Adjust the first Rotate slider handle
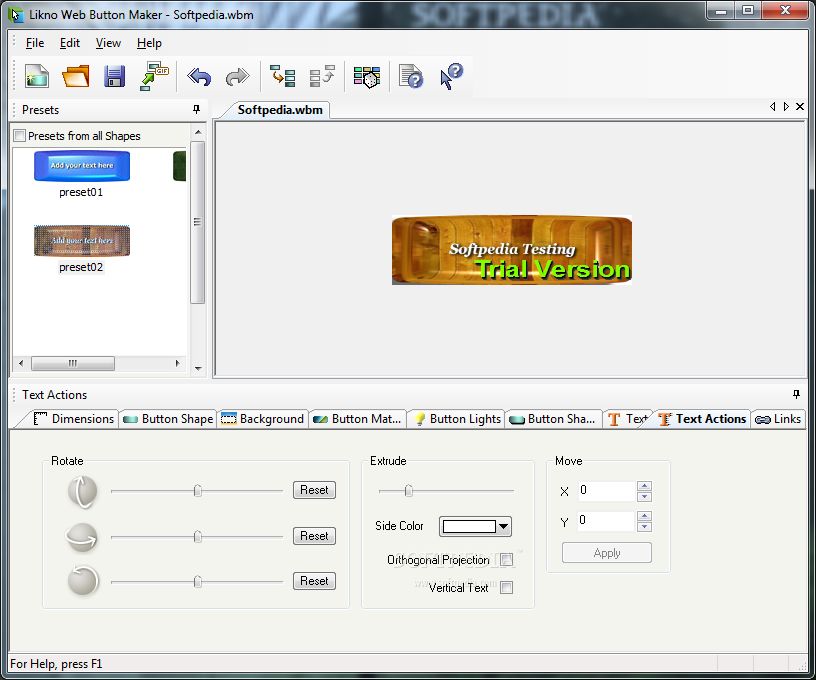Viewport: 816px width, 680px height. point(198,491)
